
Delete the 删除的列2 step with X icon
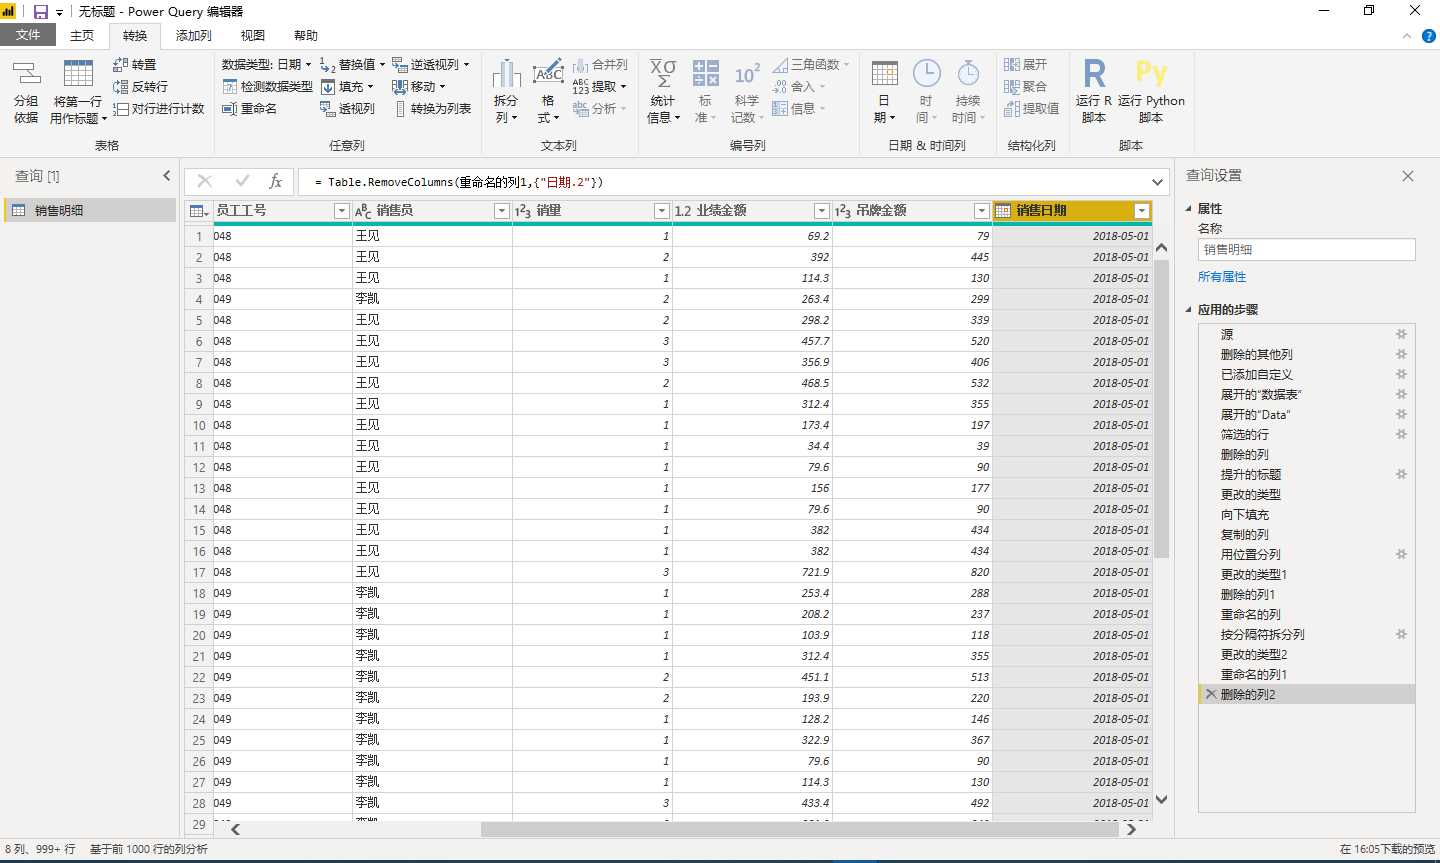pos(1211,694)
